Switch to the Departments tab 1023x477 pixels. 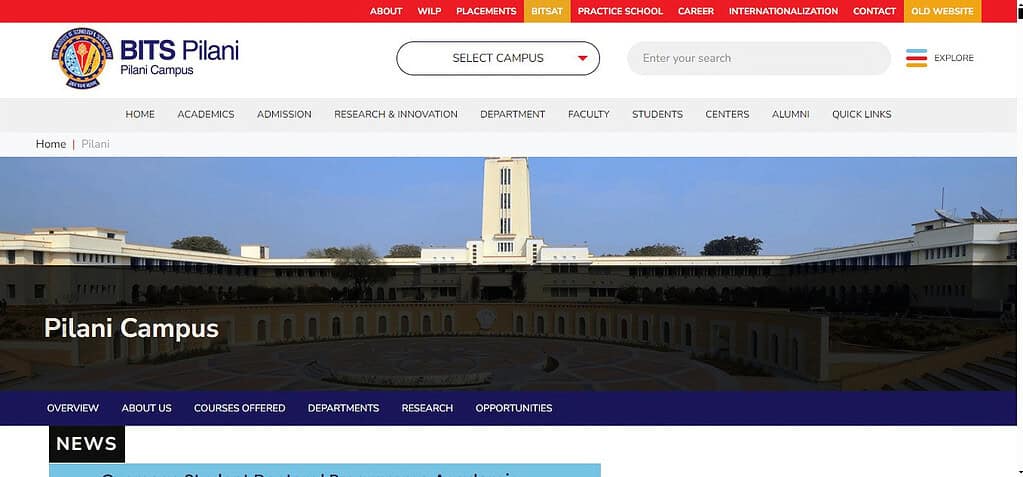coord(343,408)
